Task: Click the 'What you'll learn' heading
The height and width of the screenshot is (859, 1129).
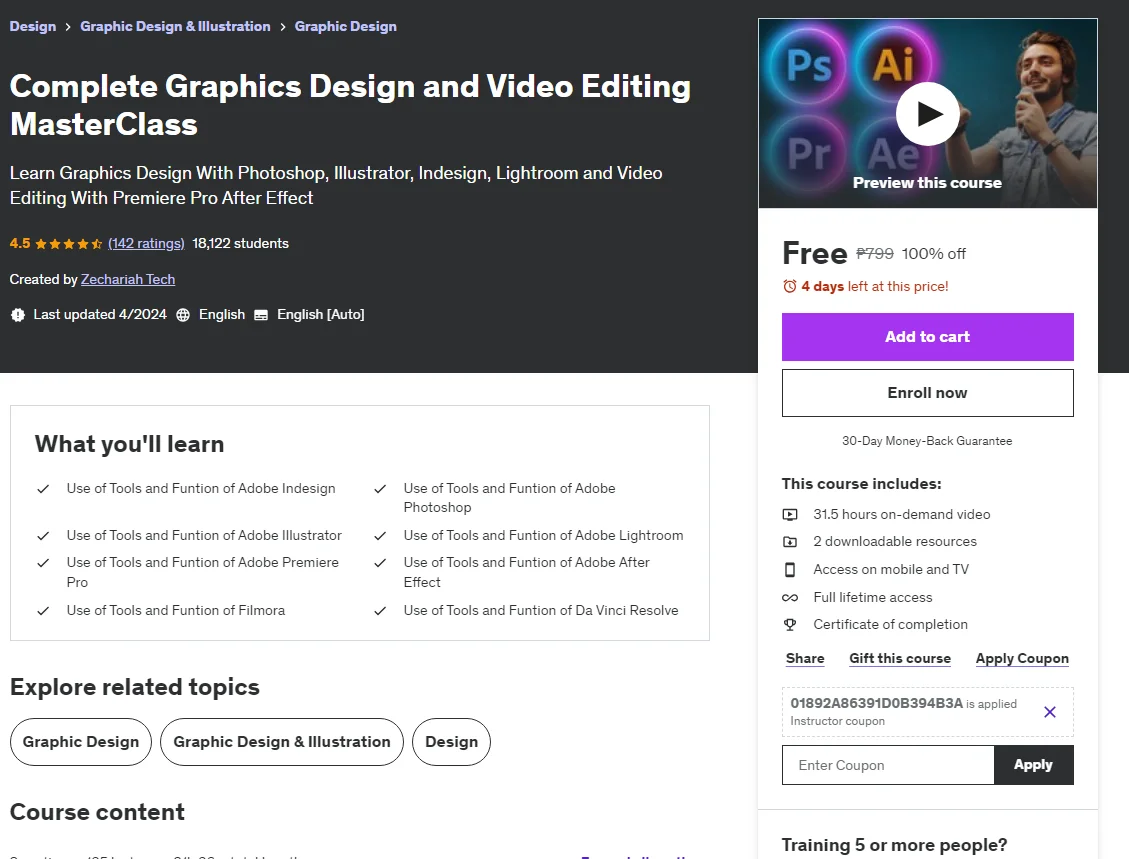Action: point(130,444)
